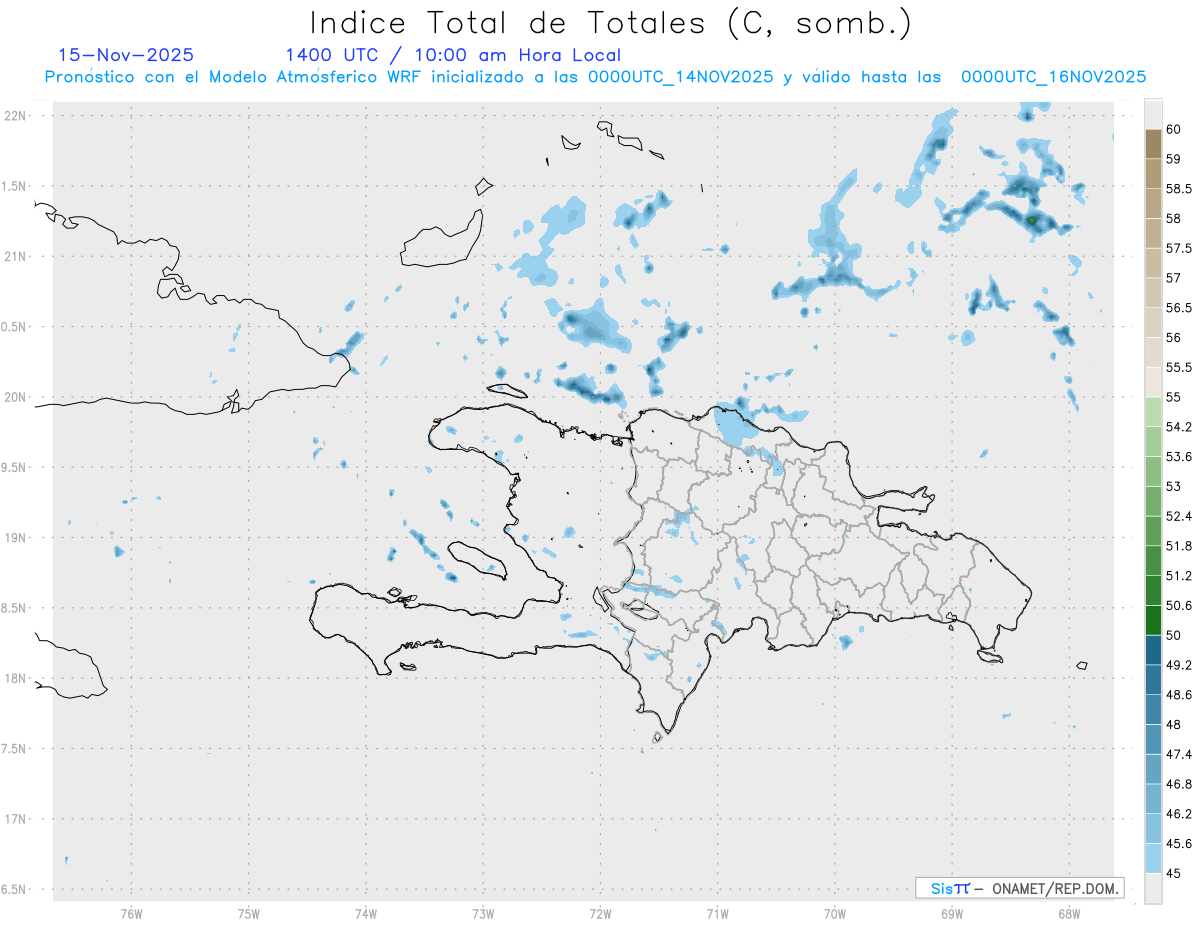Image resolution: width=1200 pixels, height=927 pixels.
Task: Click the 22N latitude label
Action: [x=14, y=116]
